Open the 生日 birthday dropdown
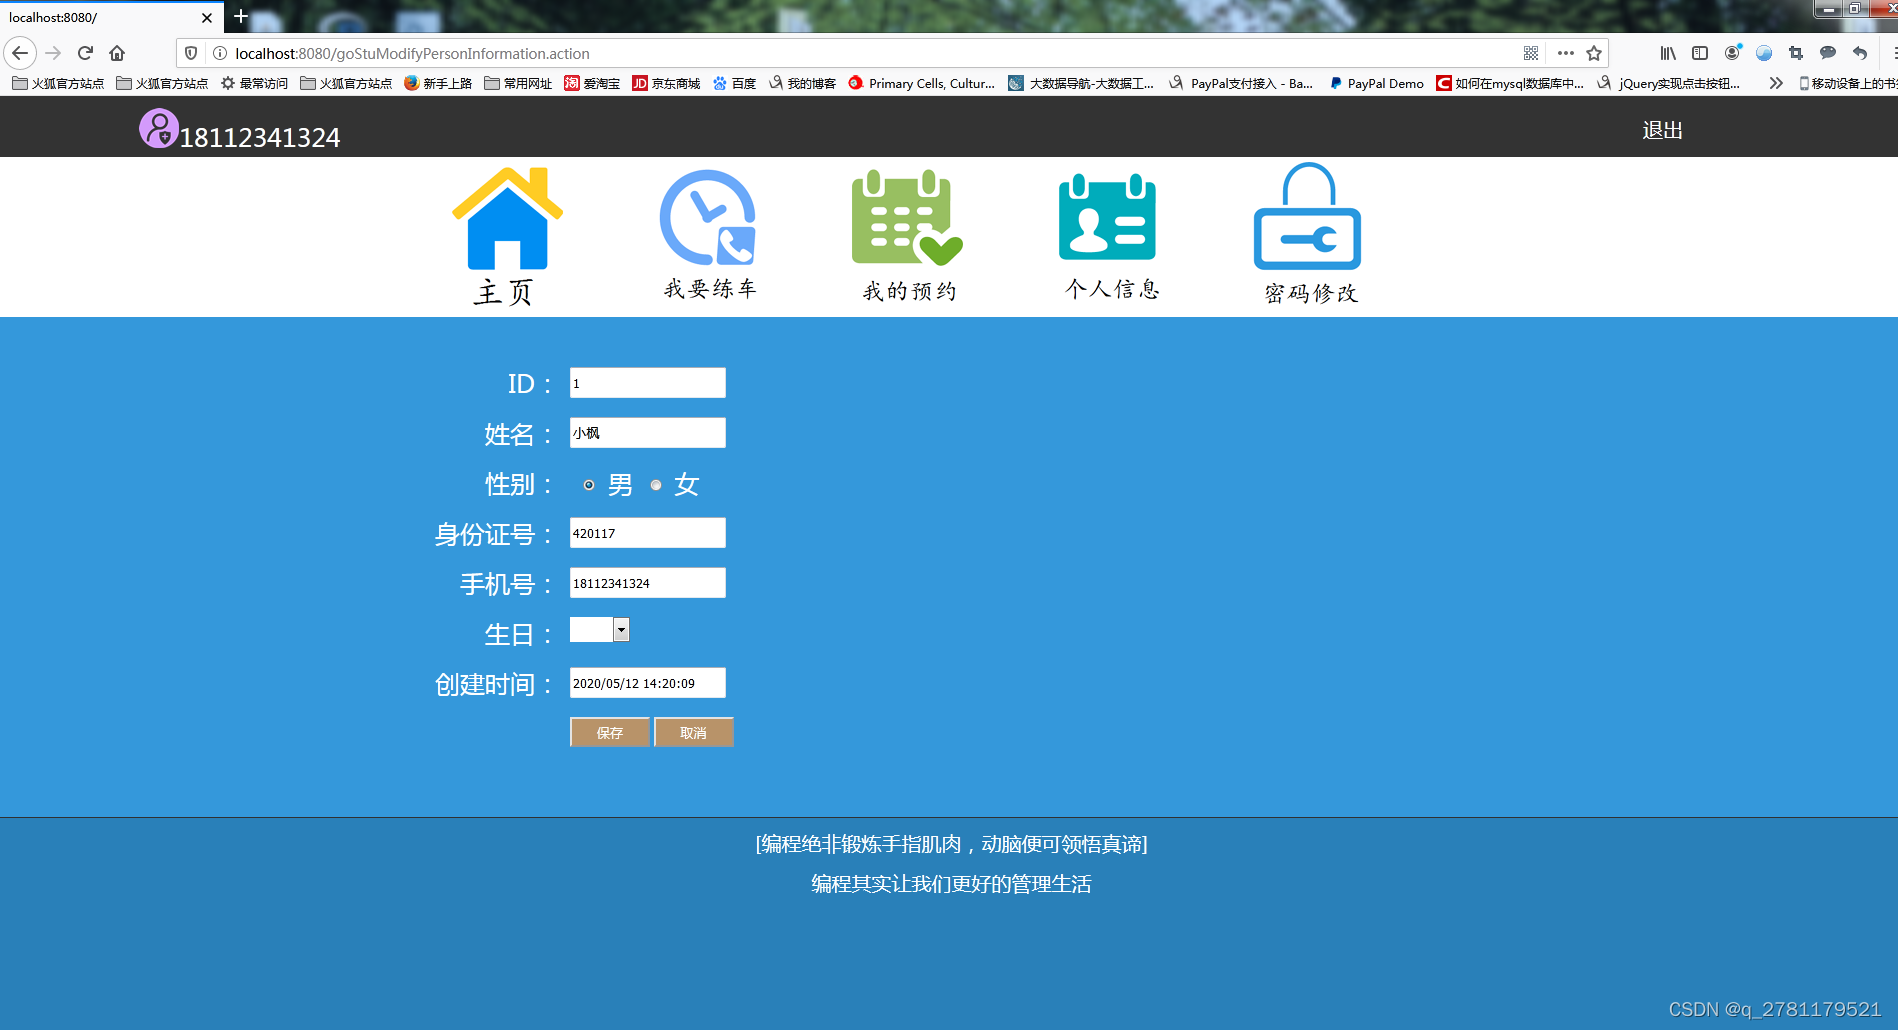The width and height of the screenshot is (1898, 1030). [622, 630]
